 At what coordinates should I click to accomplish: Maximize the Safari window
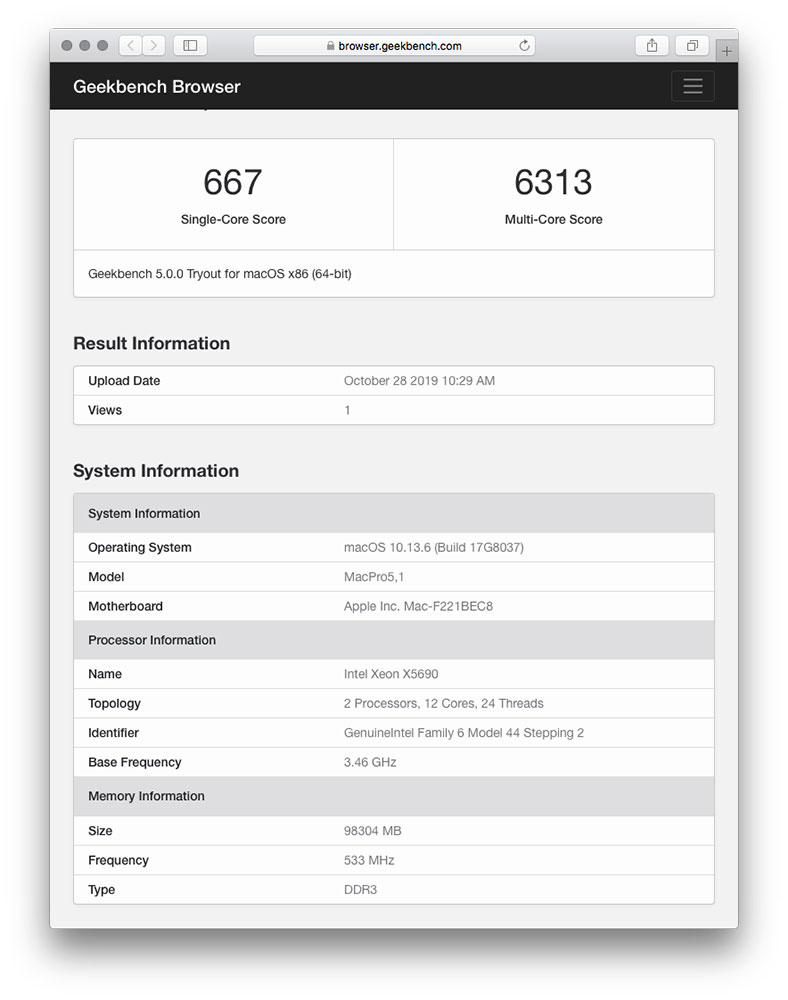[x=103, y=46]
